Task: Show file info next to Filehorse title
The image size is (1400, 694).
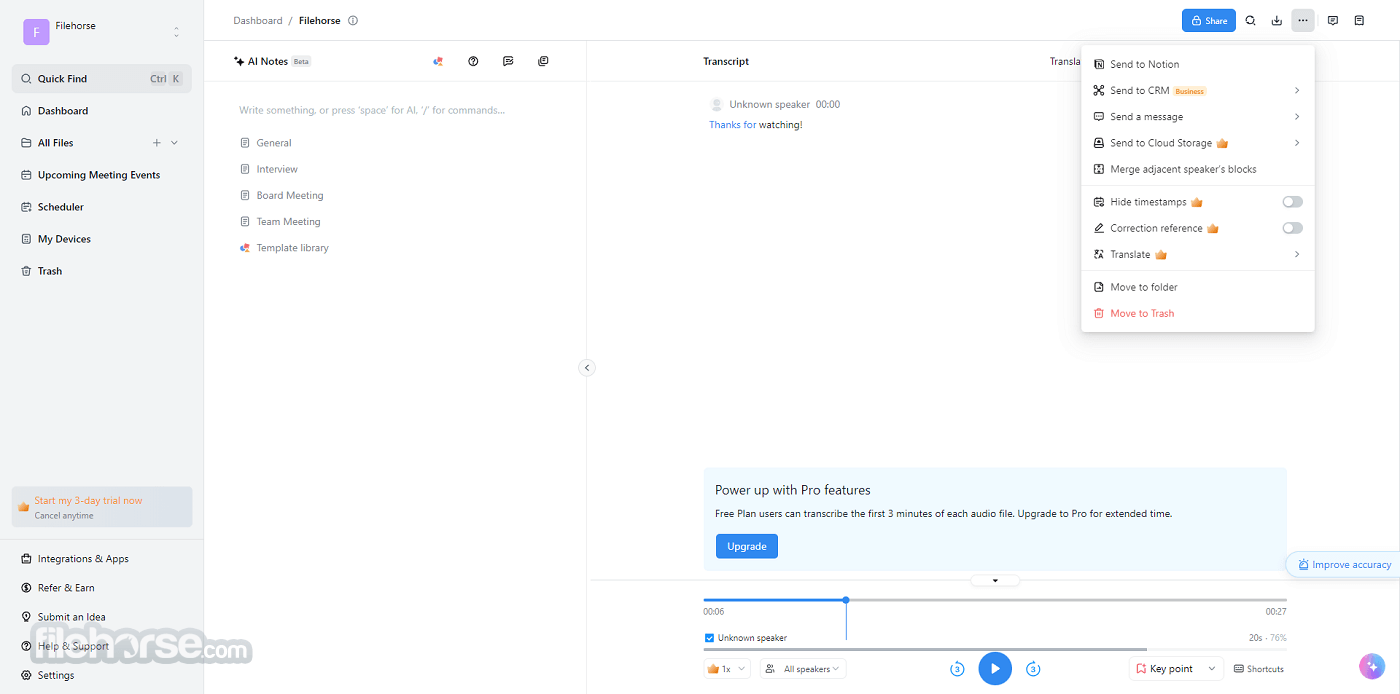Action: 353,20
